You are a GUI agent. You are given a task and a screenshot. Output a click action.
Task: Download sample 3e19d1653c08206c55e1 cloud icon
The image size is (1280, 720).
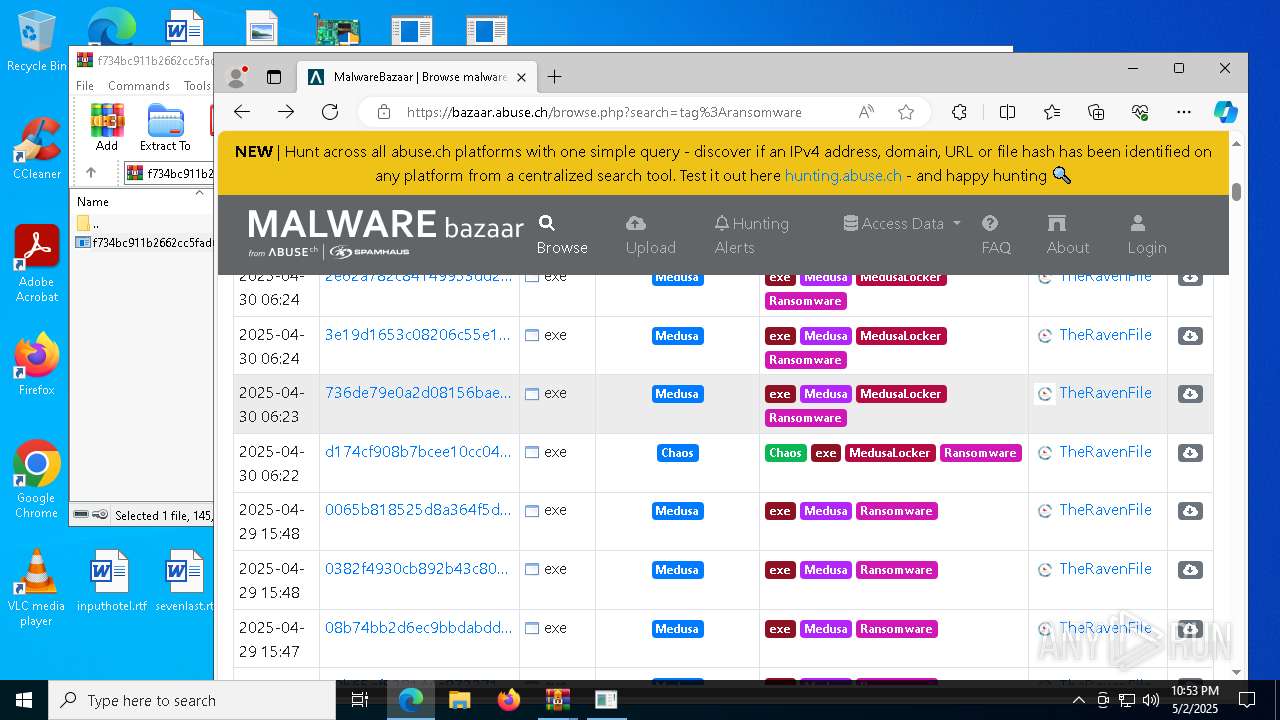tap(1190, 336)
